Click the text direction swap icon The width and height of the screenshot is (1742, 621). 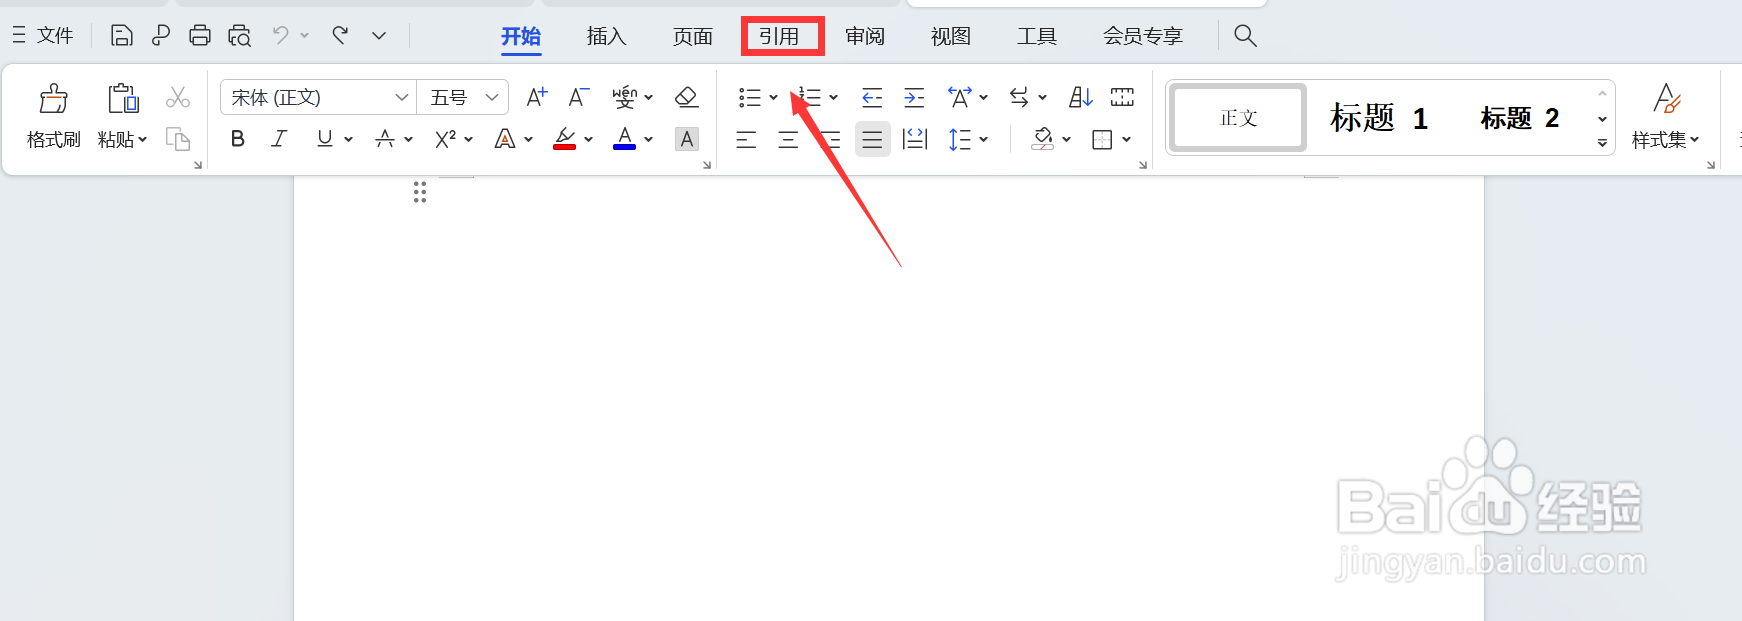click(1019, 97)
